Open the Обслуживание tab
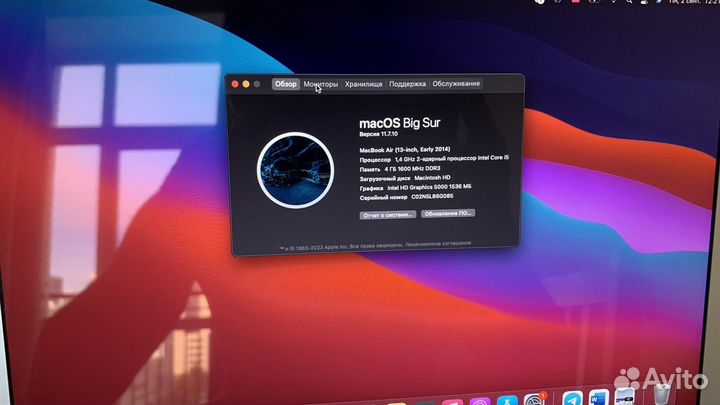The height and width of the screenshot is (405, 720). (456, 84)
